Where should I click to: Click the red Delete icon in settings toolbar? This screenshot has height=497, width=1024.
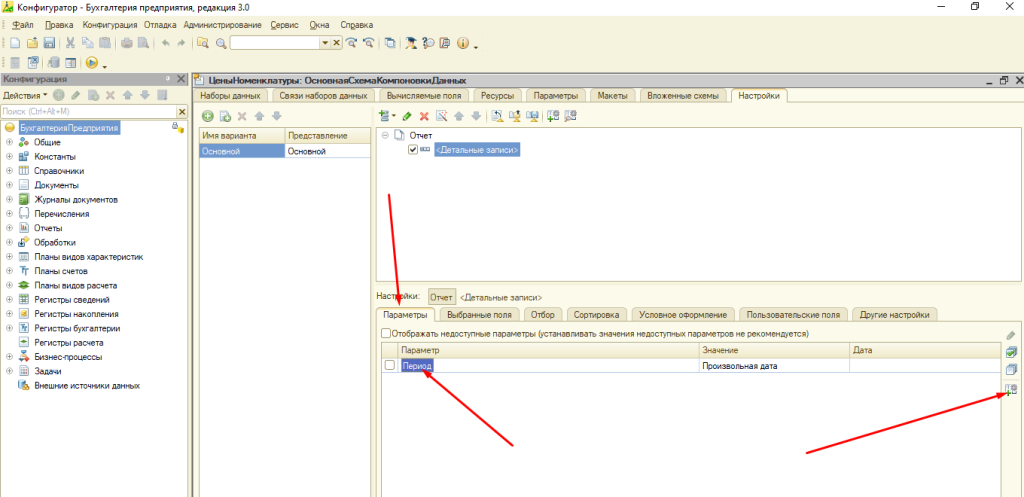424,116
